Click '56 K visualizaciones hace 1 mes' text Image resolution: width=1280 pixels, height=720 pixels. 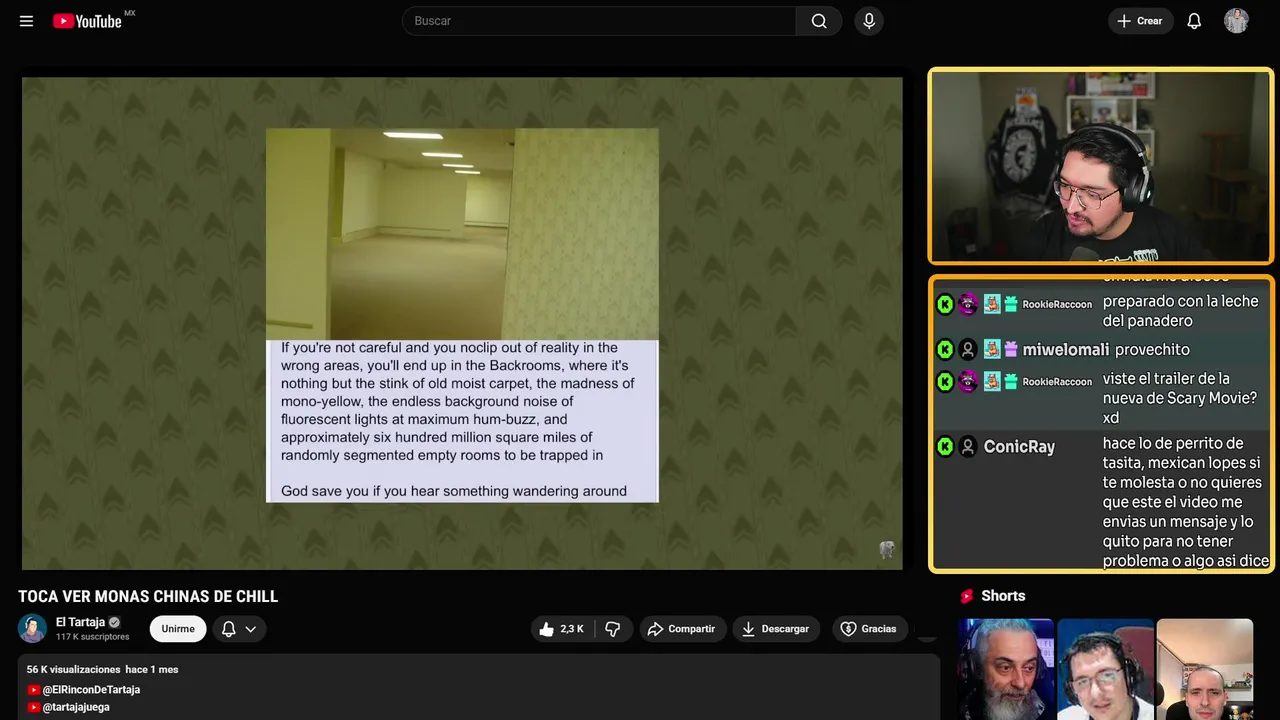pyautogui.click(x=103, y=669)
